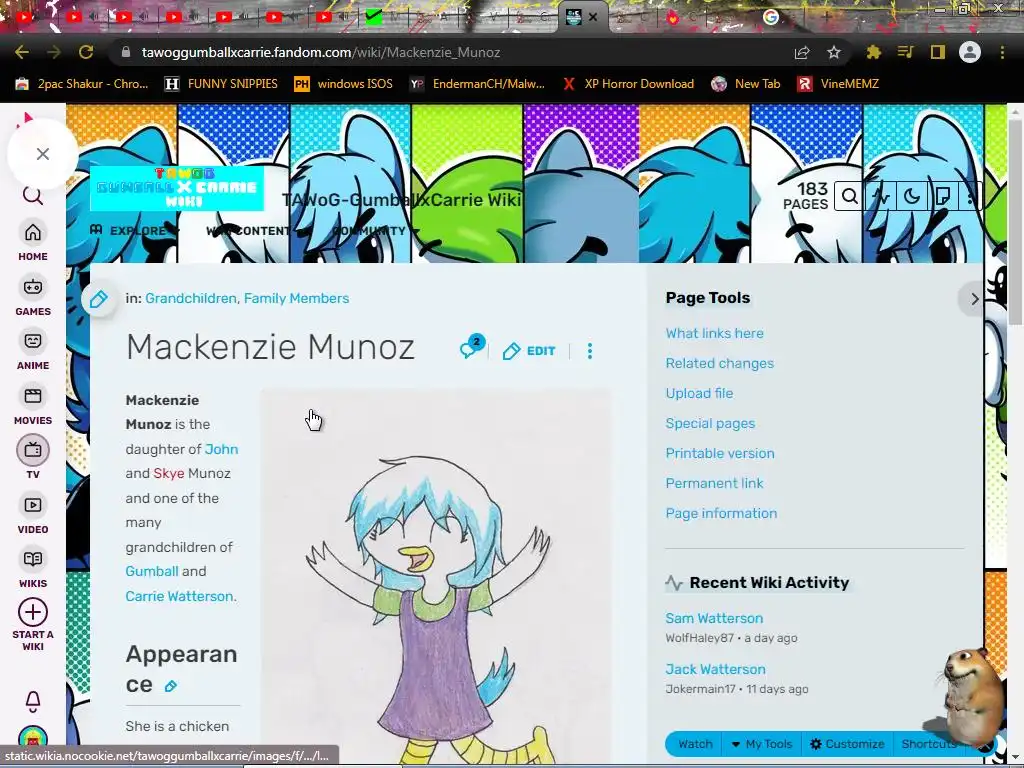Screen dimensions: 1024x768
Task: Open Special pages link
Action: 711,423
